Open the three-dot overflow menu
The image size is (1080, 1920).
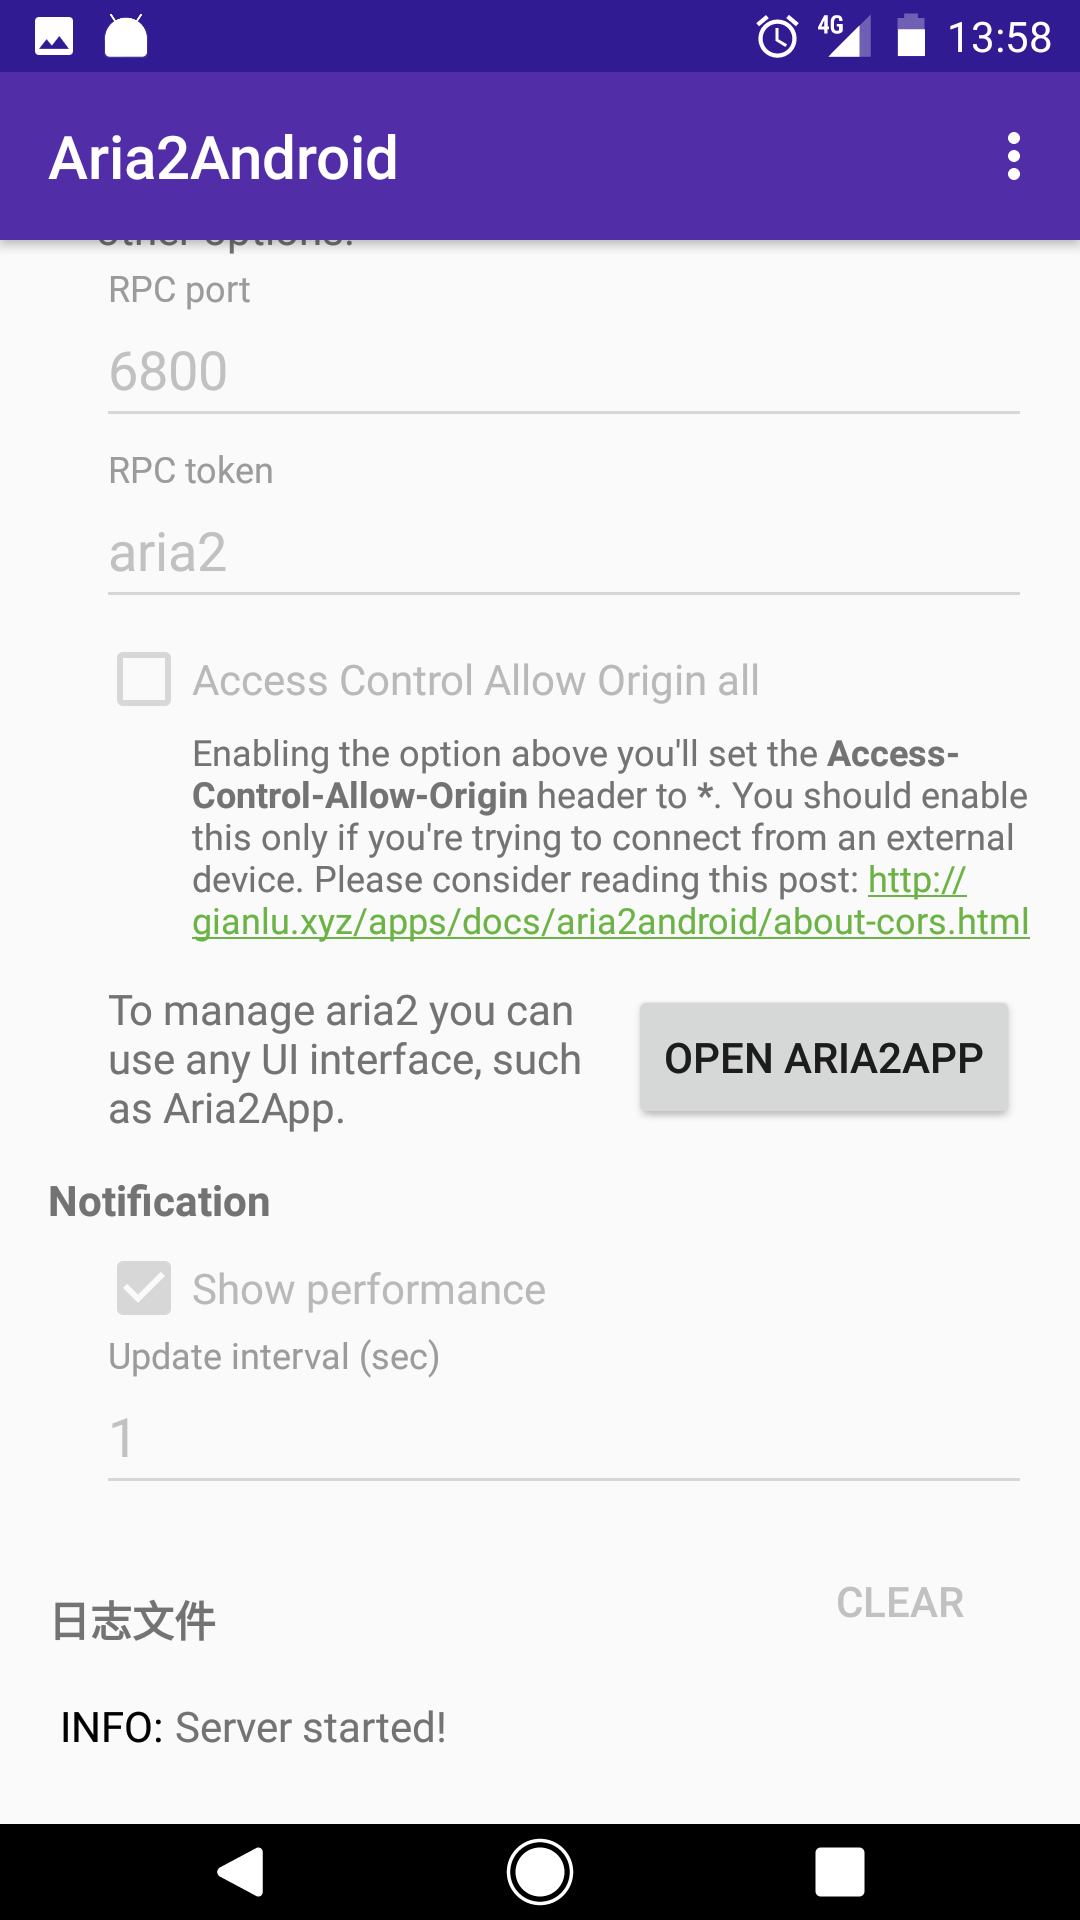pyautogui.click(x=1013, y=157)
